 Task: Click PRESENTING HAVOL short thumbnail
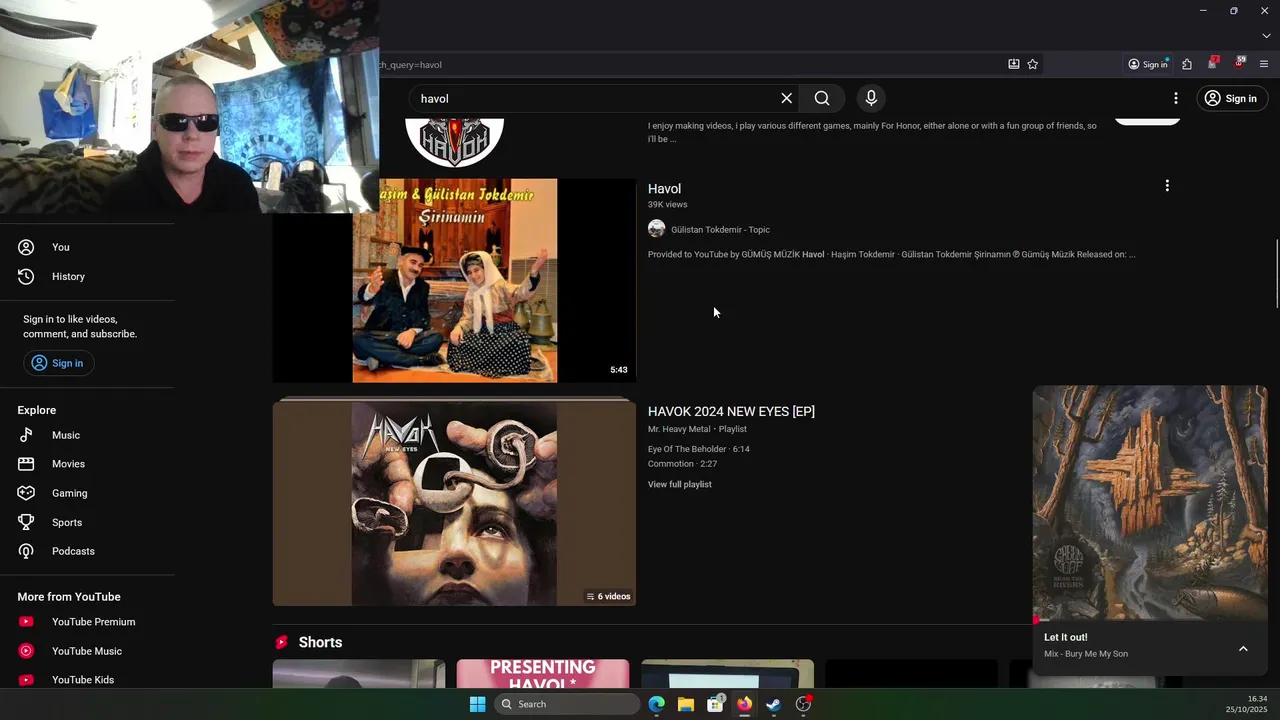[x=543, y=674]
